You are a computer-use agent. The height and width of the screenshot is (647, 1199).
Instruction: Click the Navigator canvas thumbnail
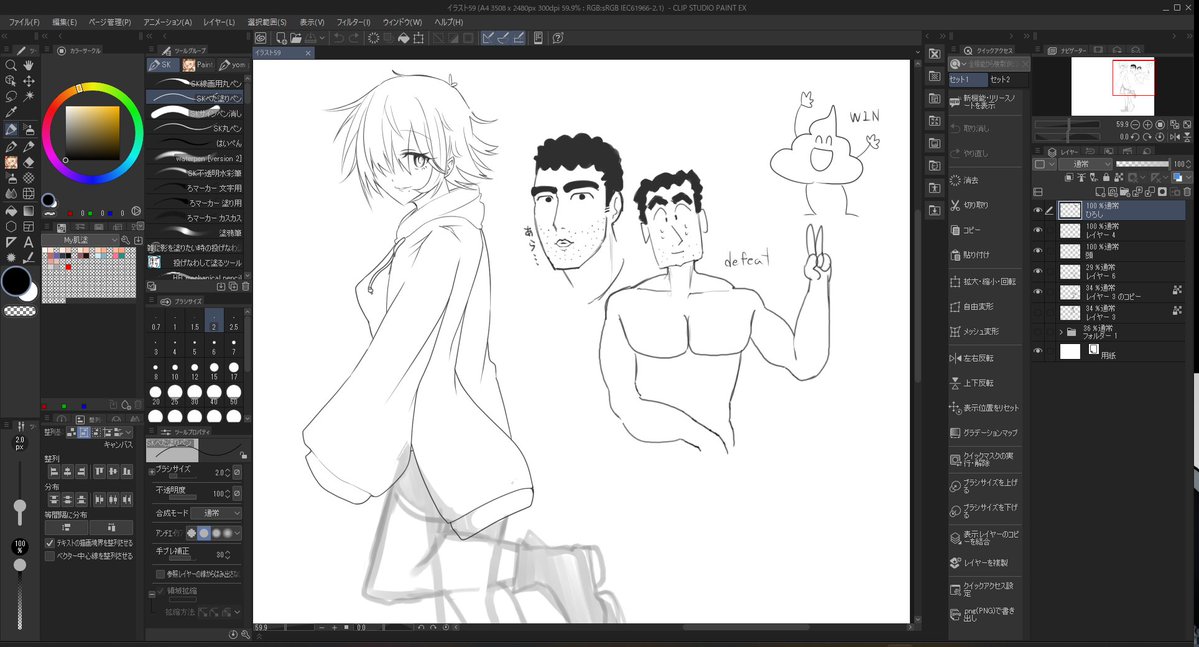pyautogui.click(x=1113, y=86)
